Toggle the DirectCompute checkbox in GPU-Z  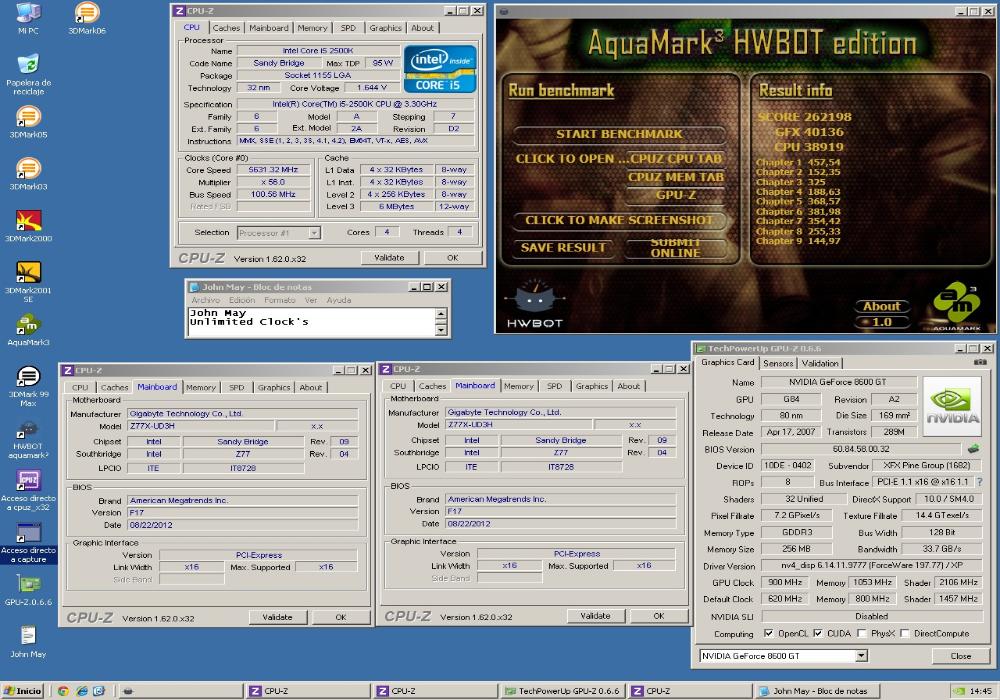point(905,633)
